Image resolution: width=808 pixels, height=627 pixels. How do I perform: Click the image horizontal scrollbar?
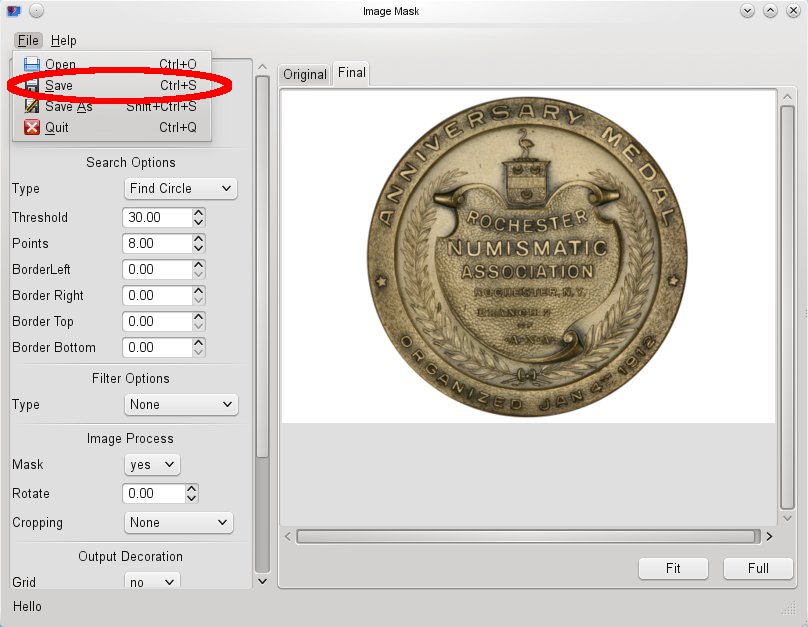528,536
